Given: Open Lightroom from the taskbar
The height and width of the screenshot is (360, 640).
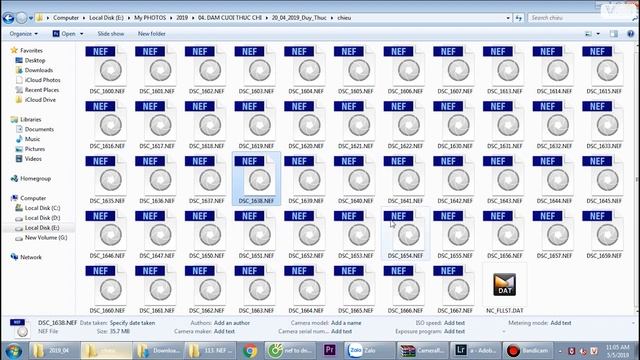Looking at the screenshot, I should coord(475,351).
